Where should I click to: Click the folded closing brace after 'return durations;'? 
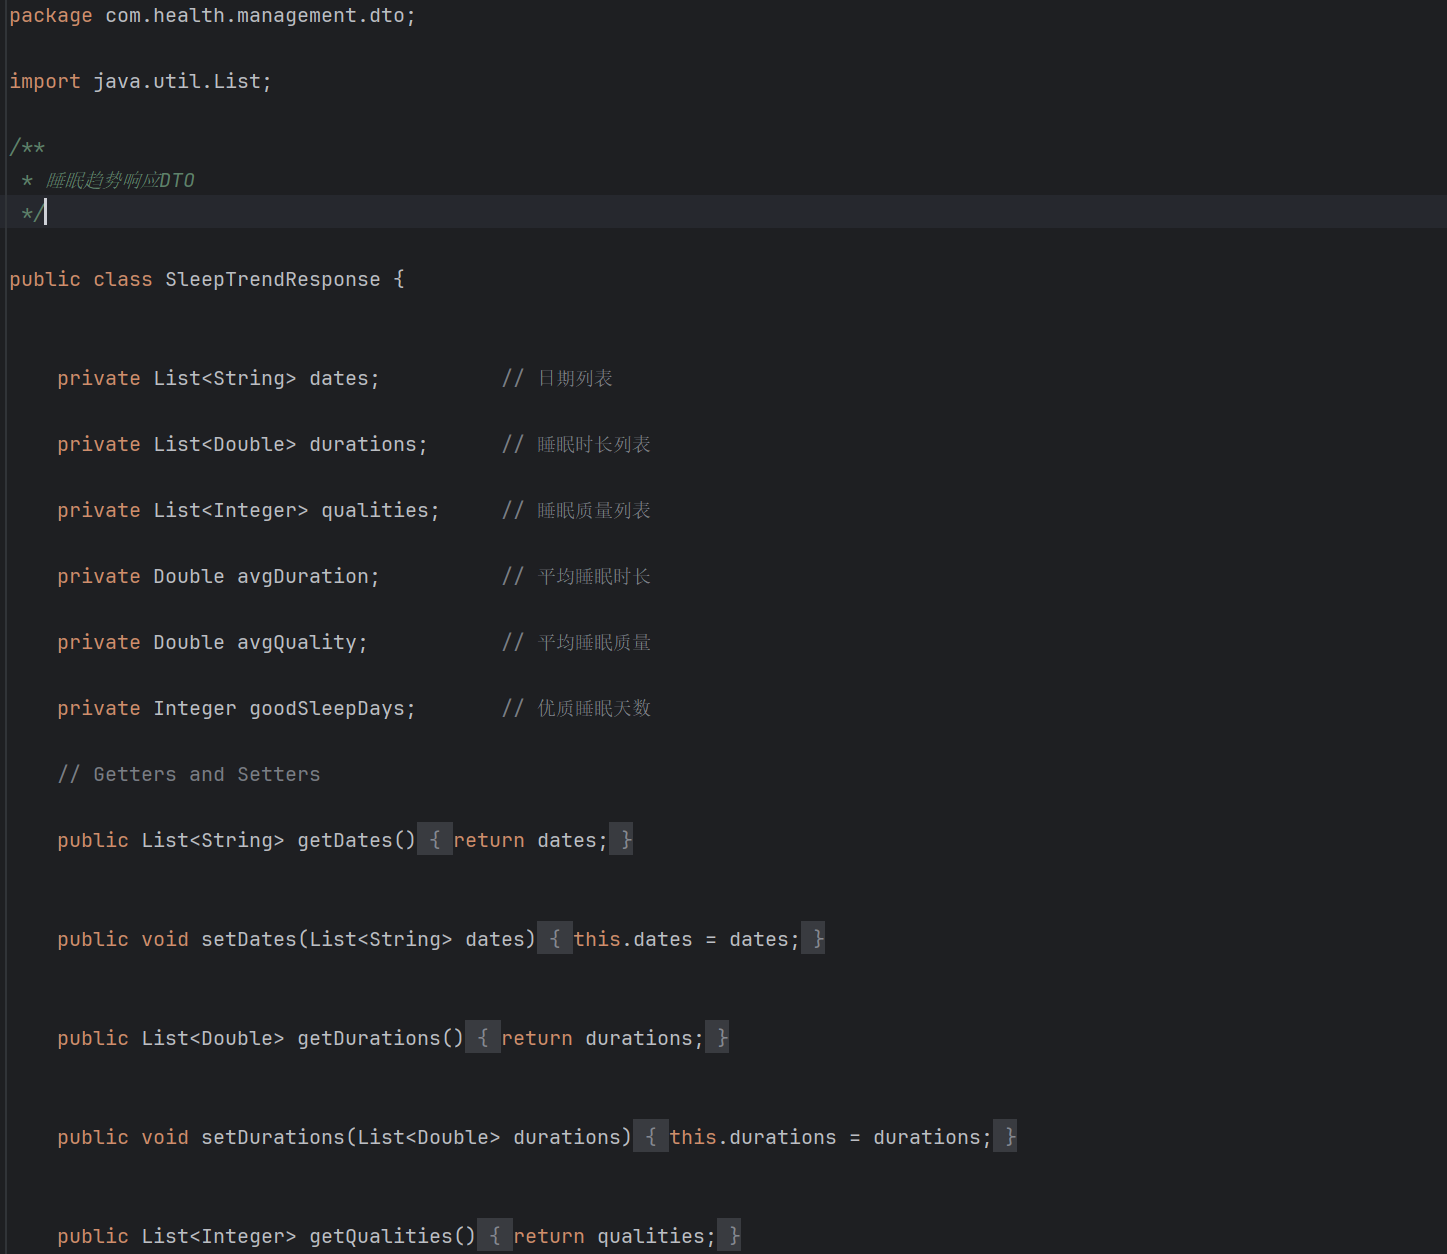coord(717,1038)
